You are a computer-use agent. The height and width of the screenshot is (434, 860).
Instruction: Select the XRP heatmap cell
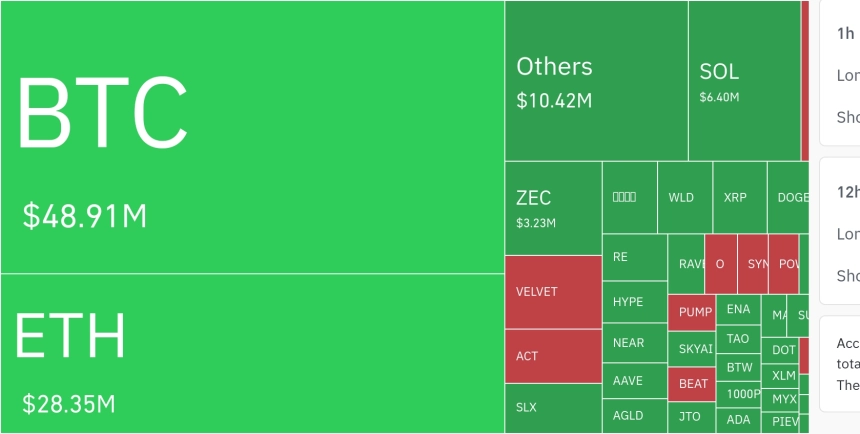tap(740, 197)
